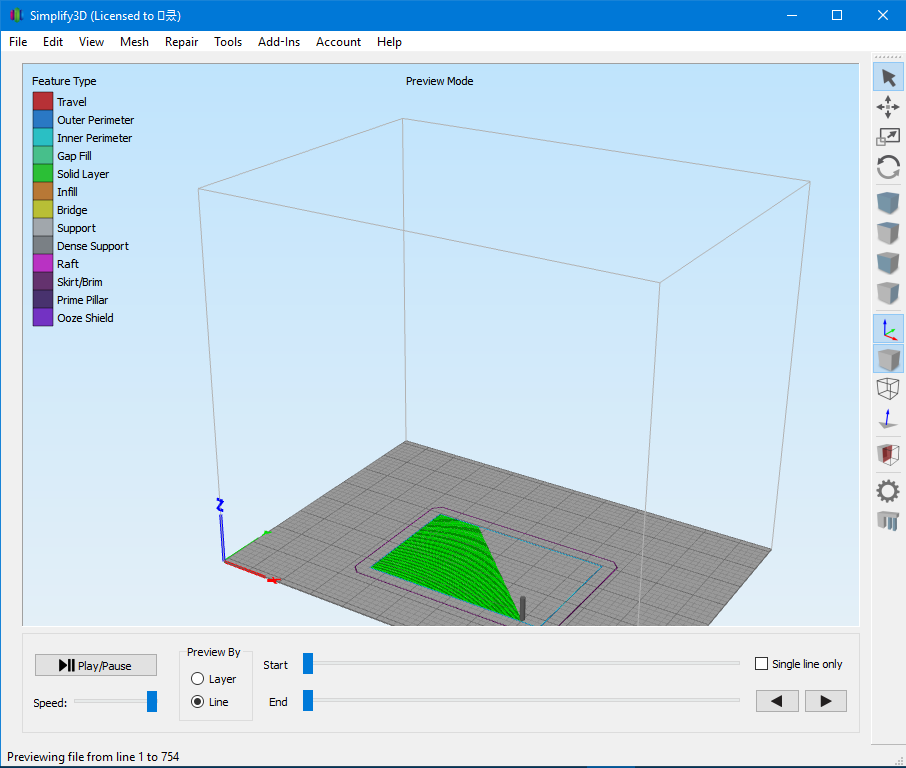Step to next line with right arrow
The image size is (906, 768).
coord(826,701)
